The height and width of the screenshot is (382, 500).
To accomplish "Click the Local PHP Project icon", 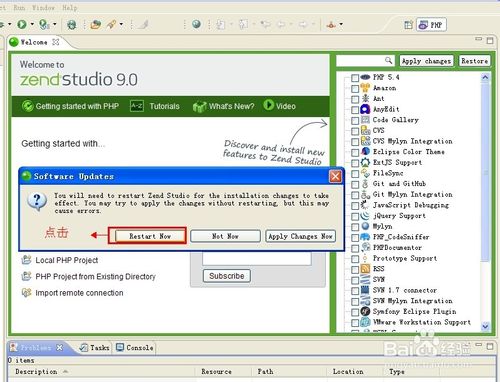I will pyautogui.click(x=26, y=260).
